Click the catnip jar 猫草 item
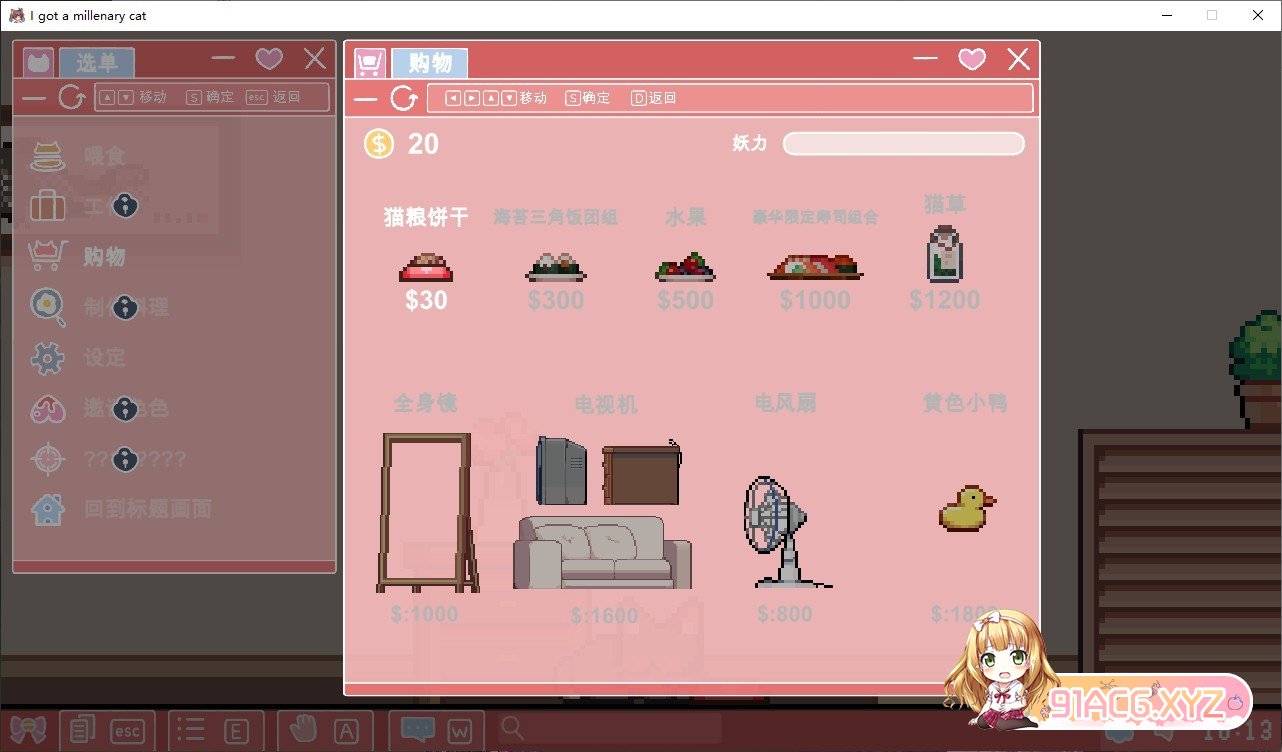1282x752 pixels. point(944,254)
